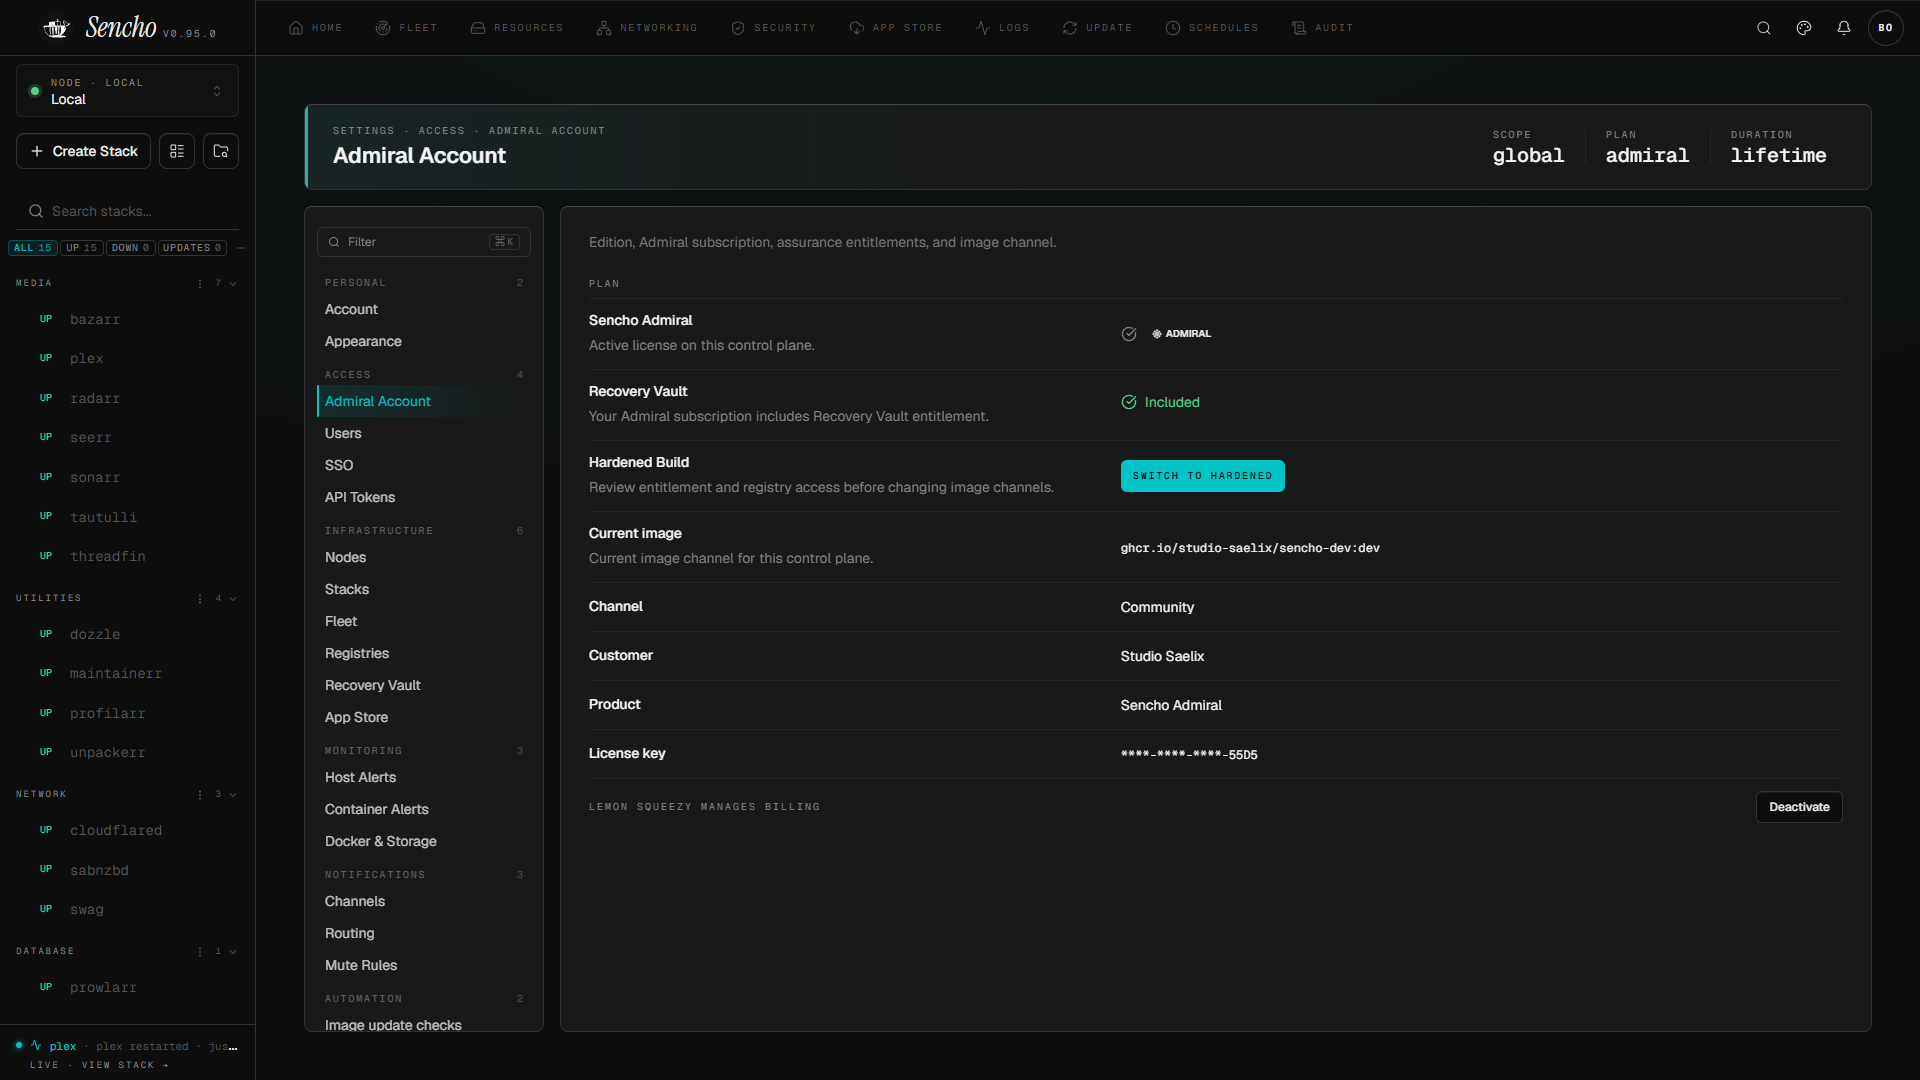Collapse the MEDIA stack group chevron
Screen dimensions: 1920x1080
233,284
